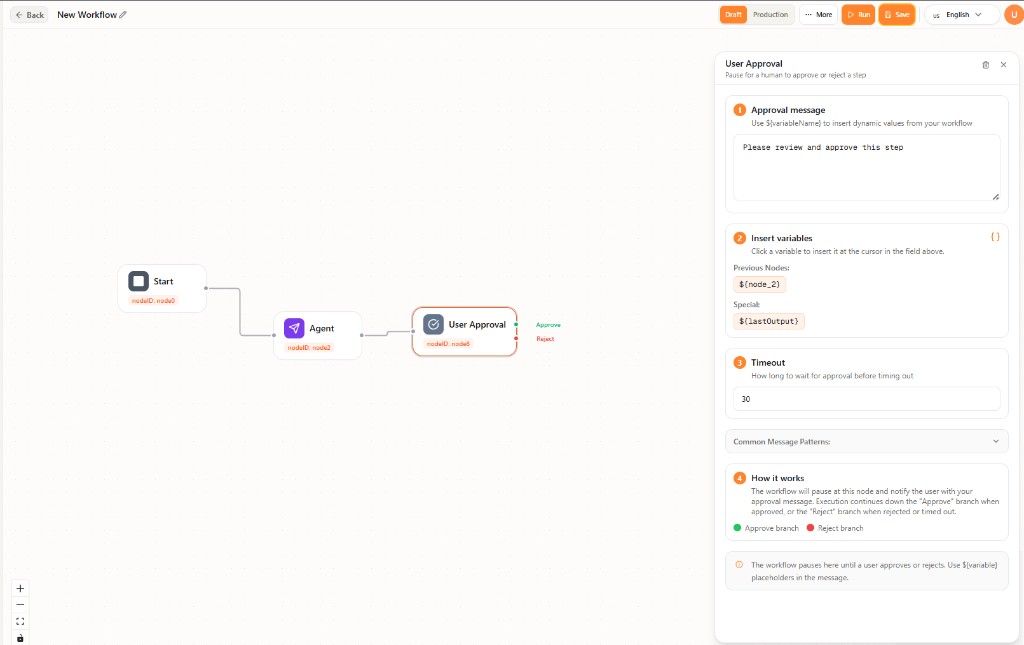Viewport: 1024px width, 645px height.
Task: Delete node using trash icon
Action: coord(985,65)
